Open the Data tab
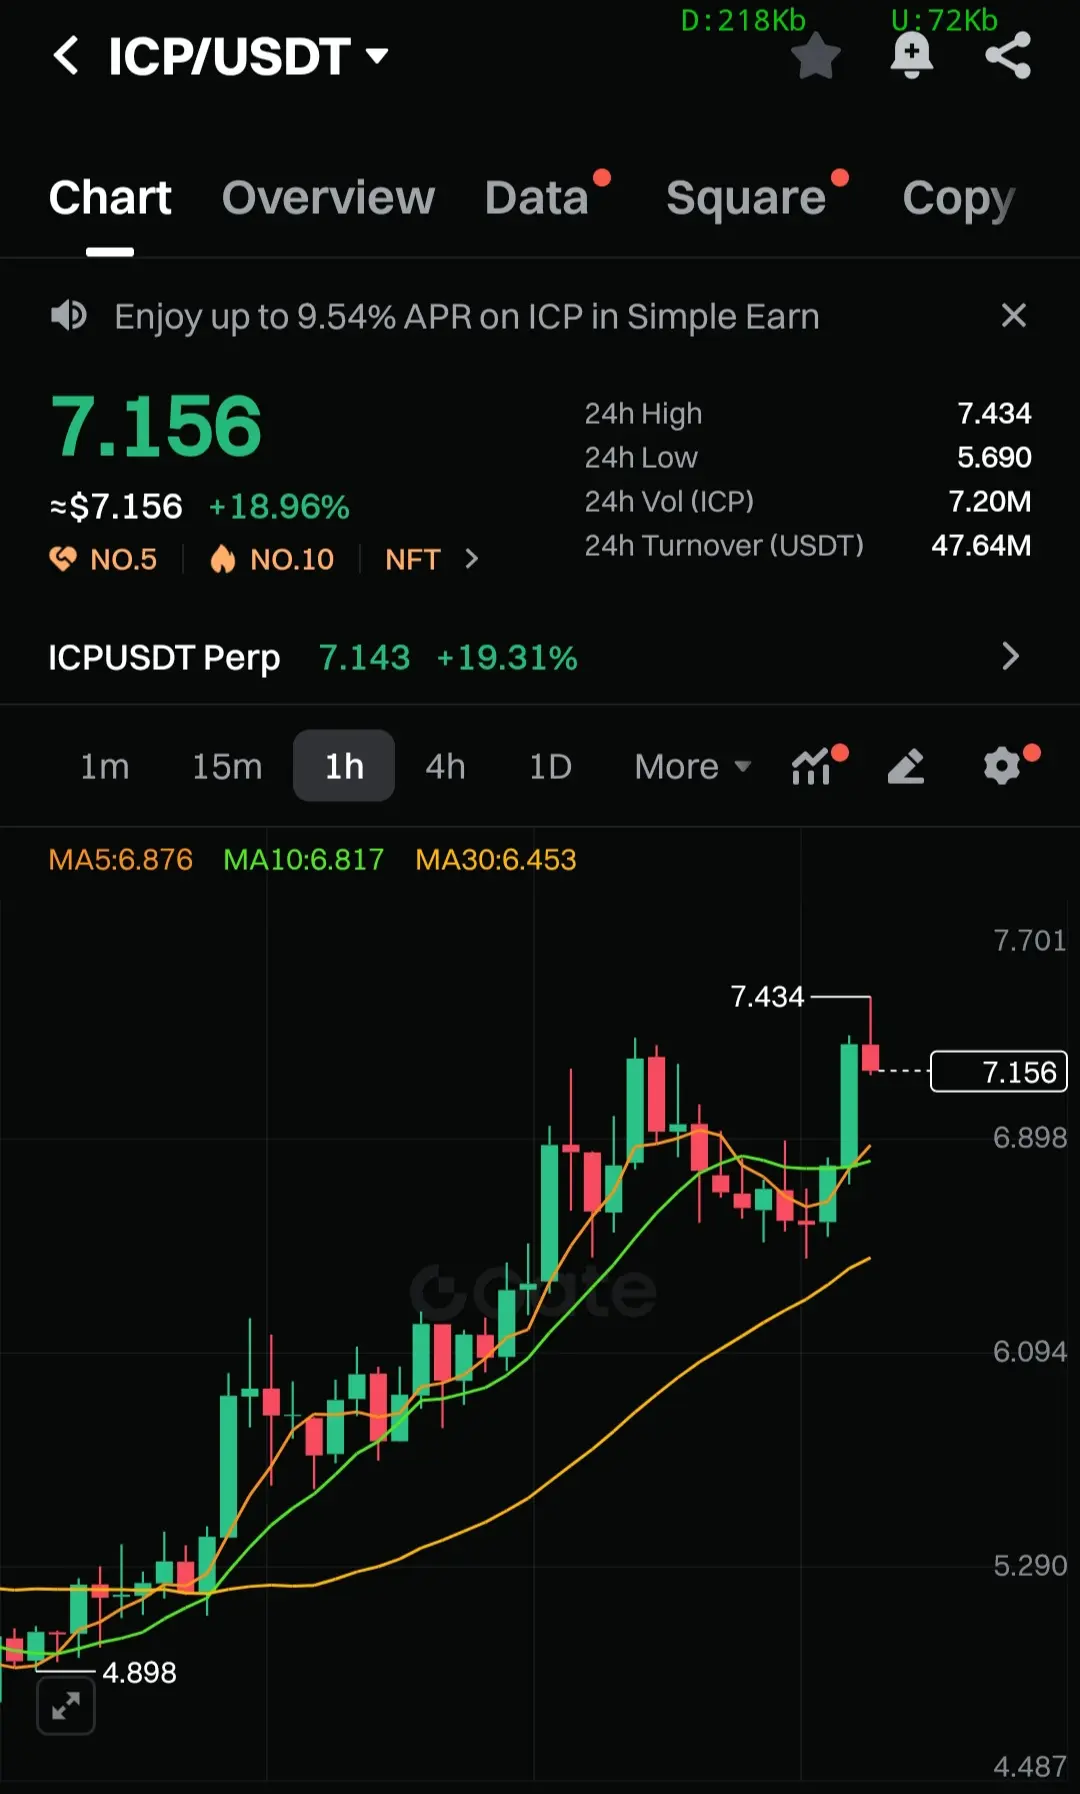1080x1794 pixels. pyautogui.click(x=537, y=198)
